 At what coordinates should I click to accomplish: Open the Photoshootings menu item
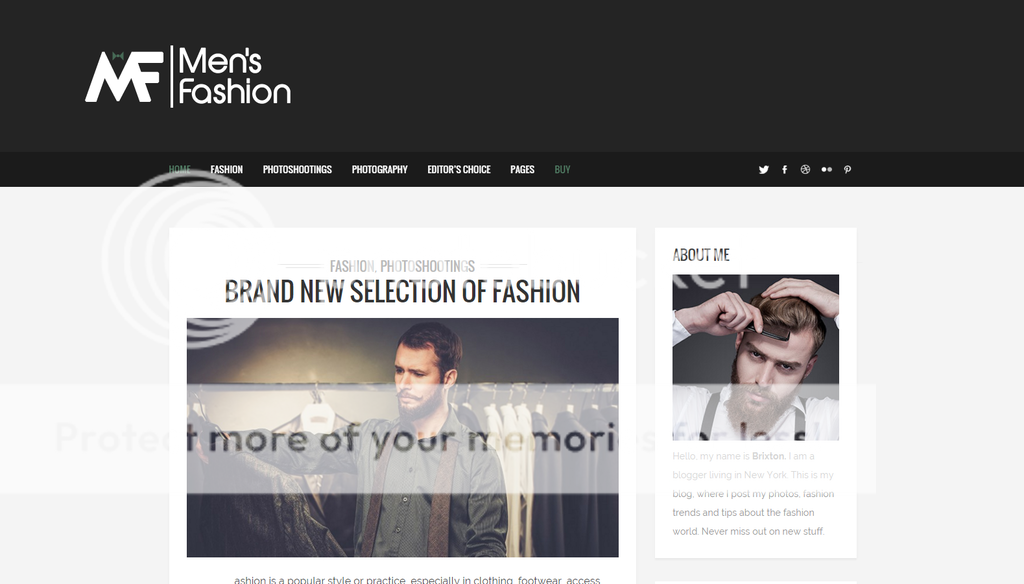pyautogui.click(x=297, y=170)
